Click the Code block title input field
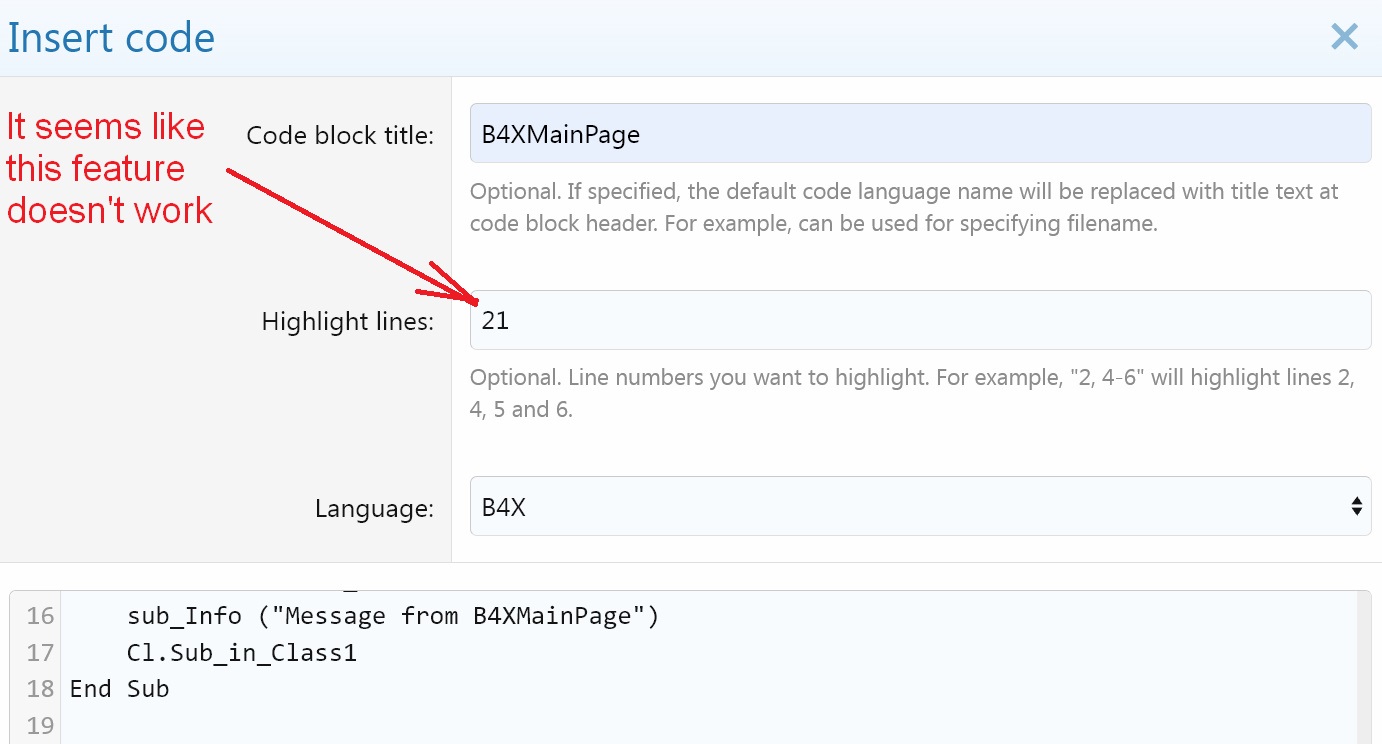Viewport: 1382px width, 744px height. coord(920,133)
